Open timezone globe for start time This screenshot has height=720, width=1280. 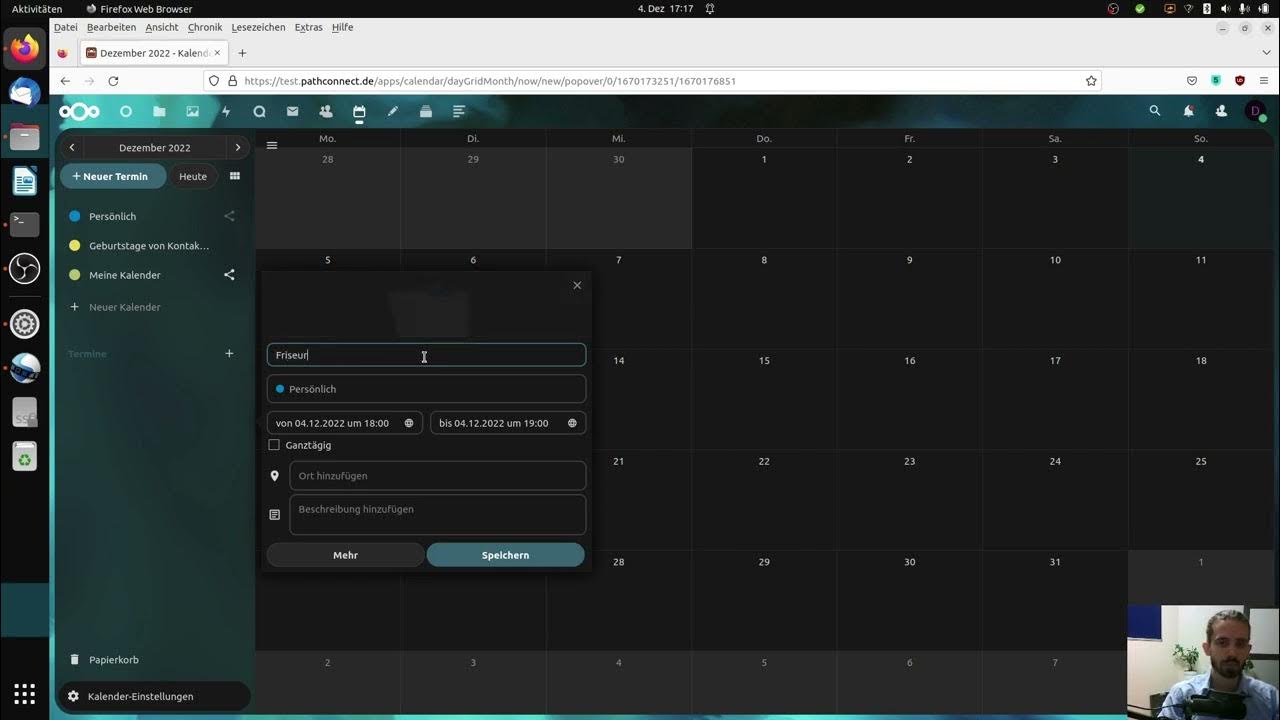(409, 423)
